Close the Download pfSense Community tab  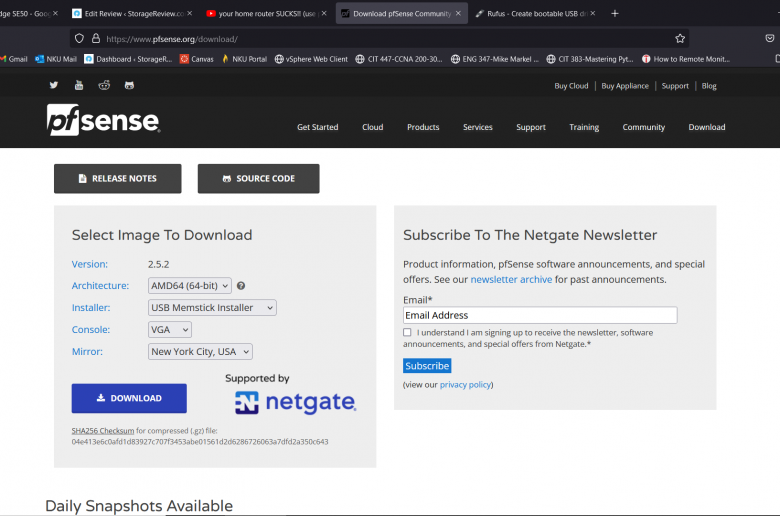(x=458, y=13)
